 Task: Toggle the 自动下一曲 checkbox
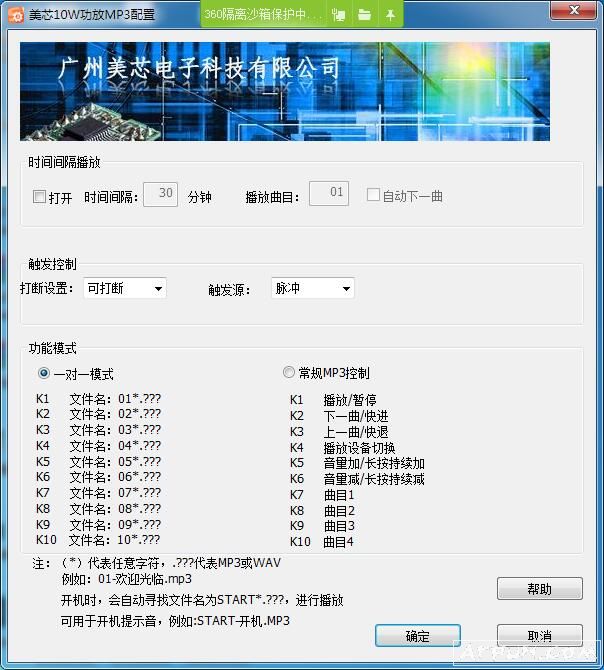click(373, 195)
